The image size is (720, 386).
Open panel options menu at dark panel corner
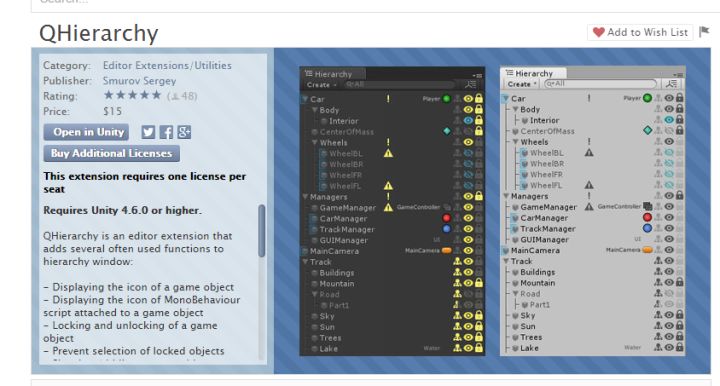(477, 75)
